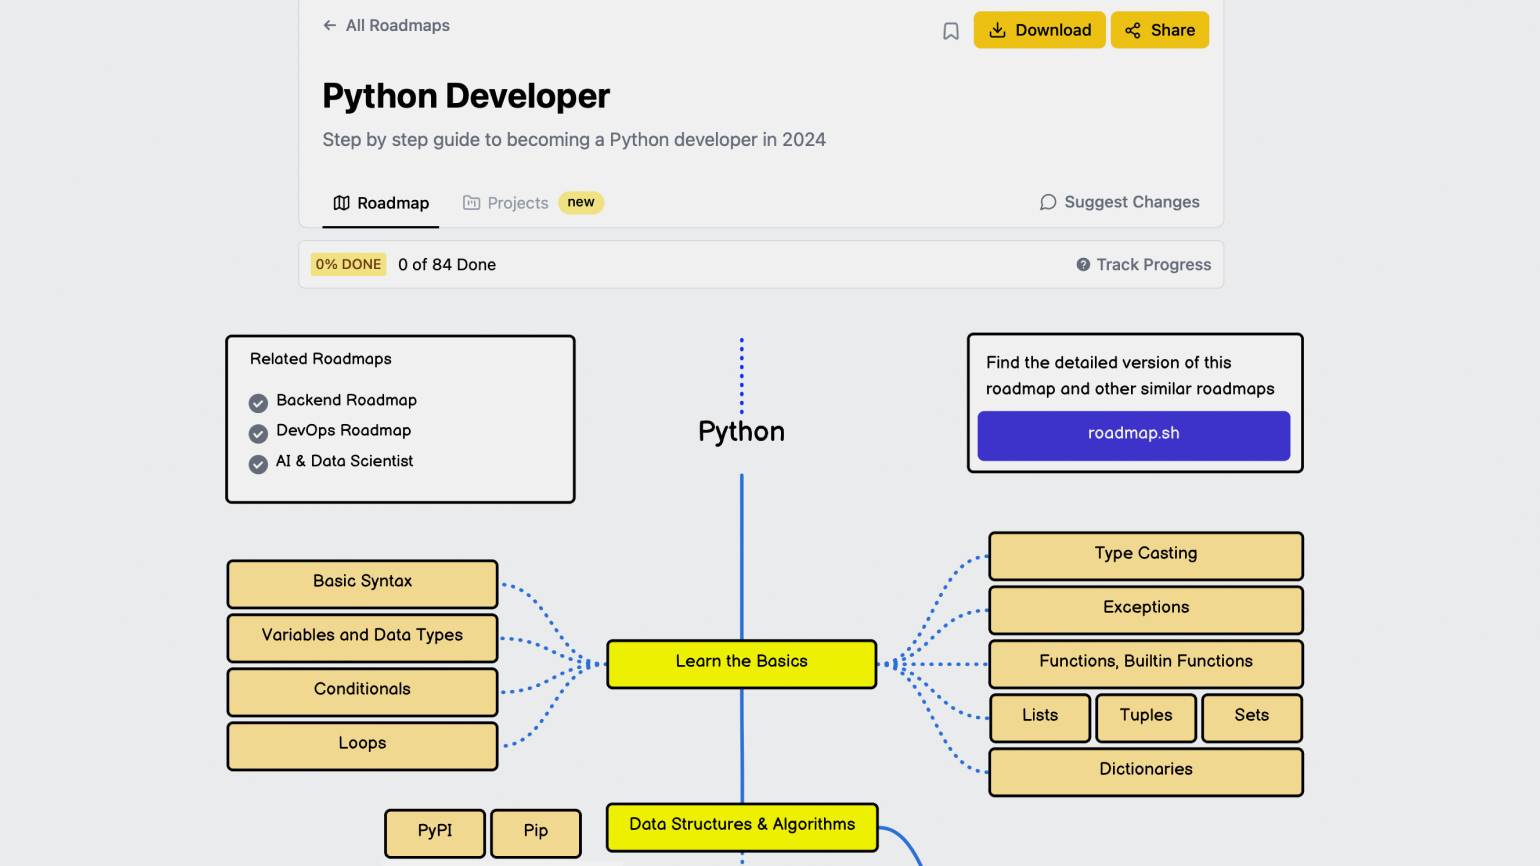Open the Track Progress link

1153,265
